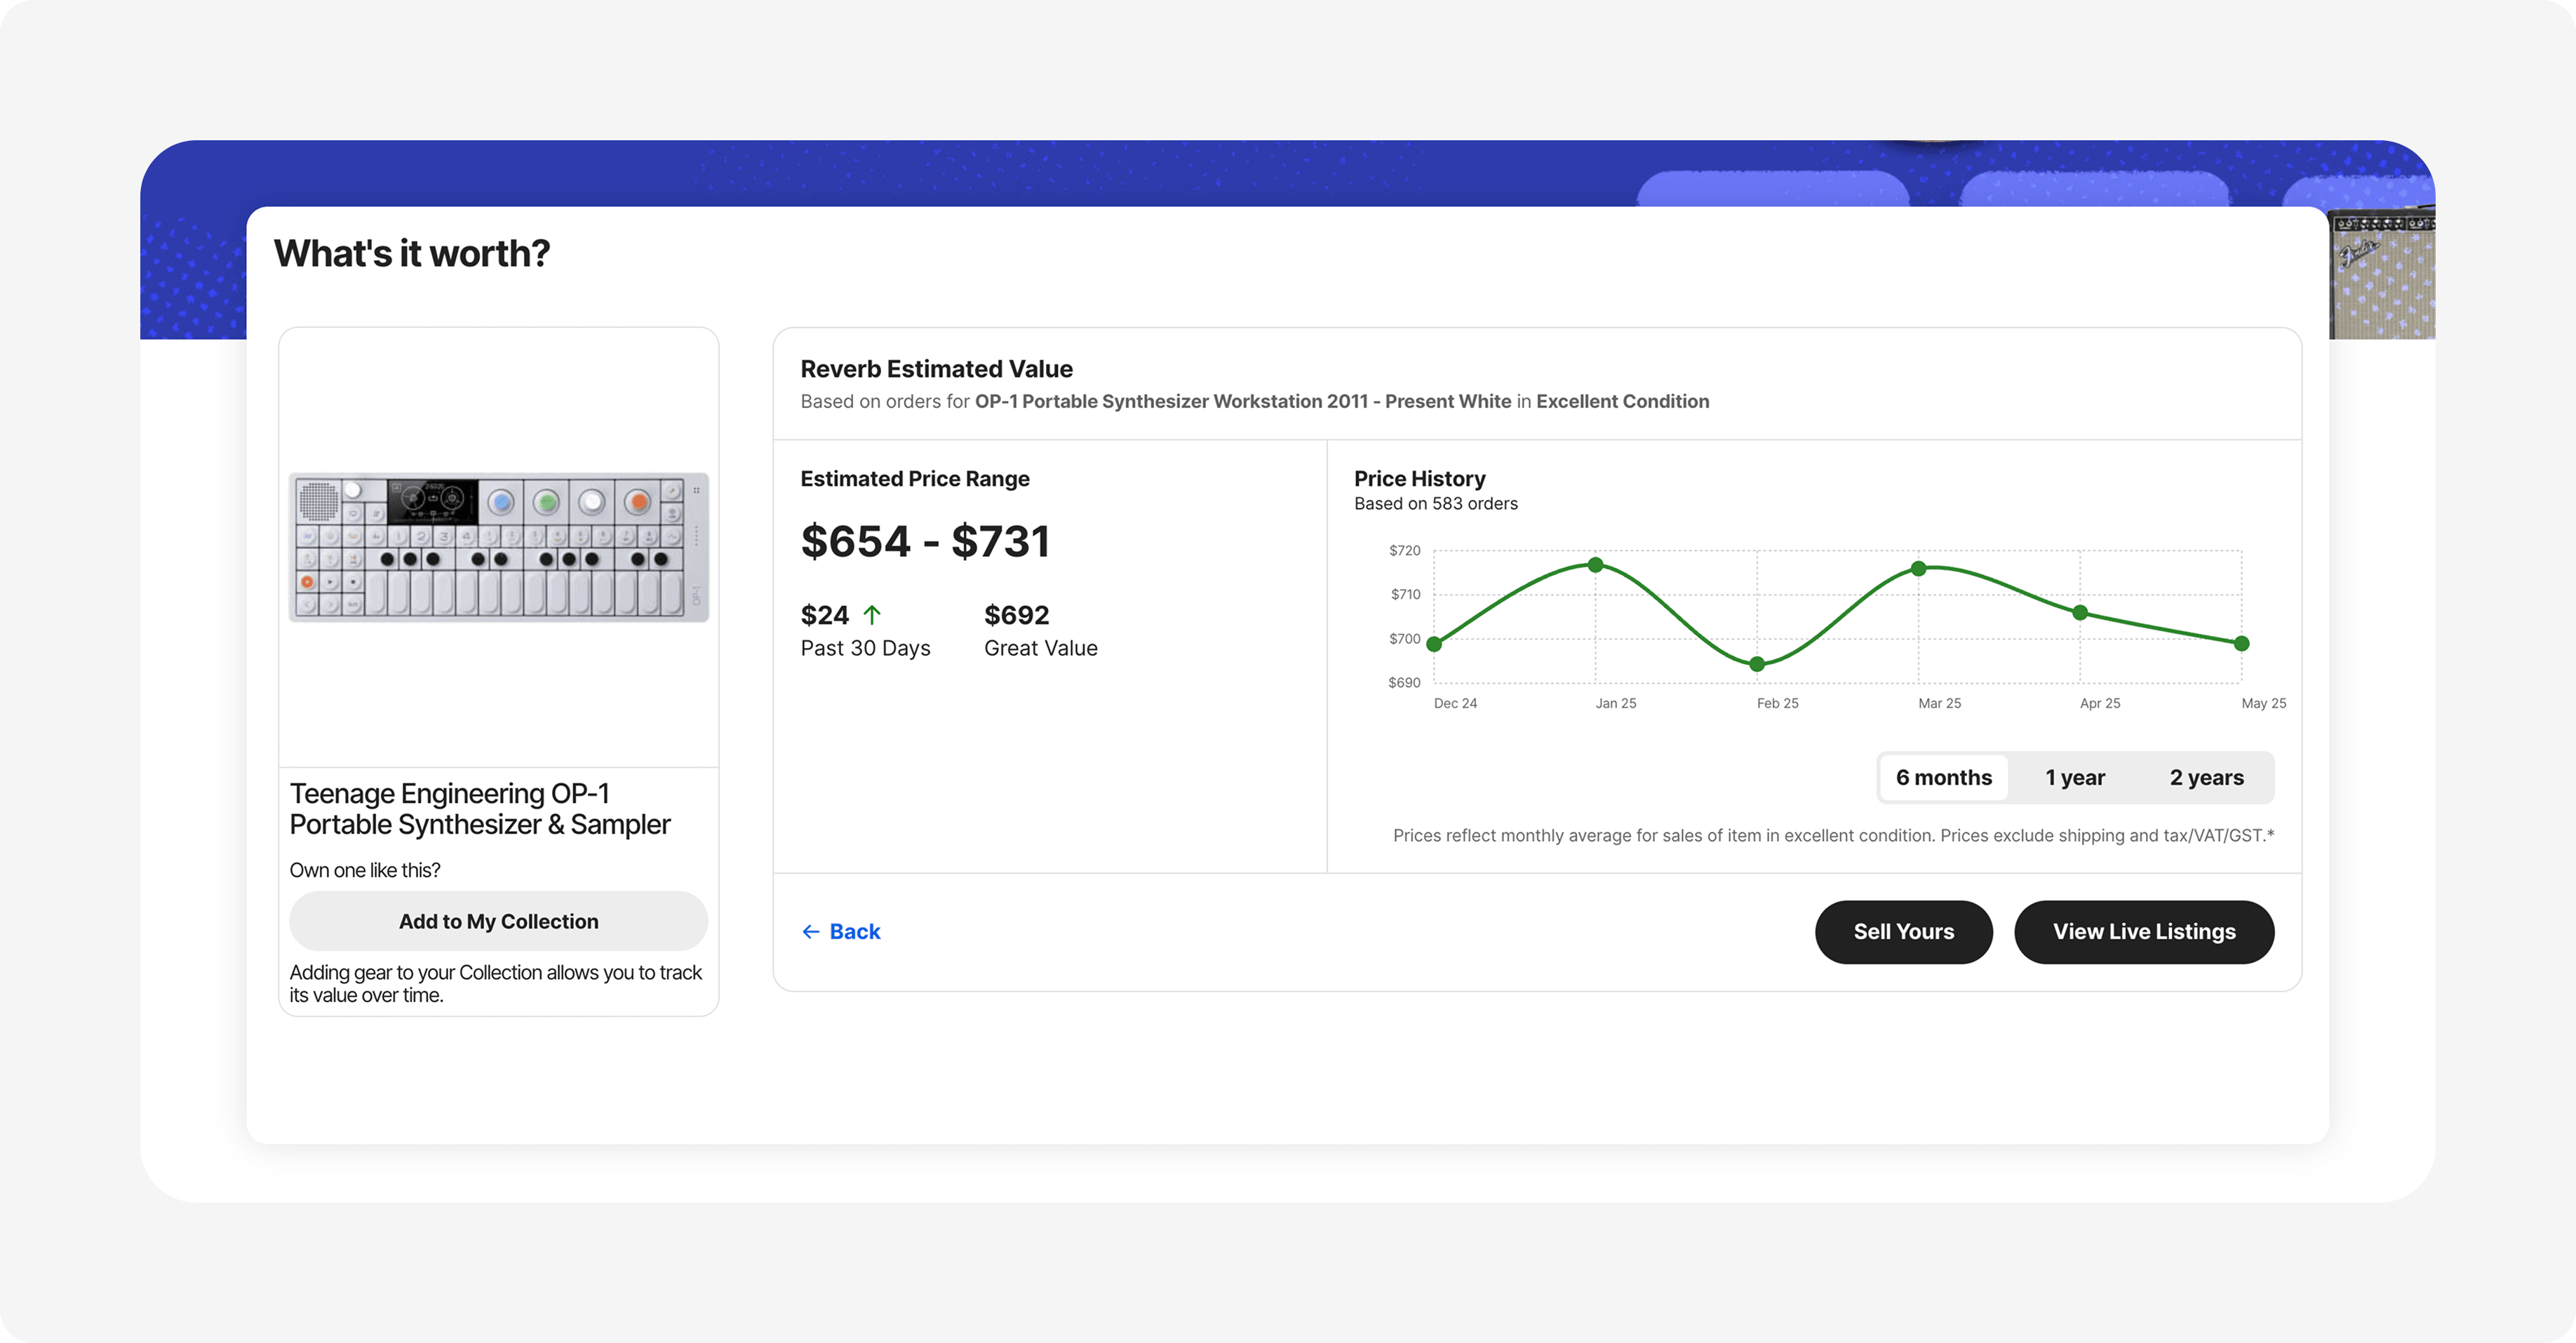Click the $720 axis label

1404,550
